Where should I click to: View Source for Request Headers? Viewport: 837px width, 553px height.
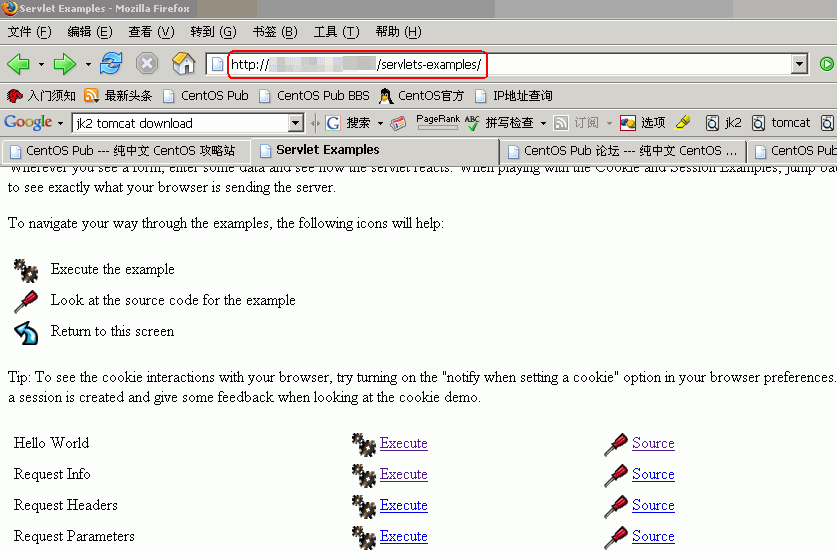pyautogui.click(x=653, y=505)
